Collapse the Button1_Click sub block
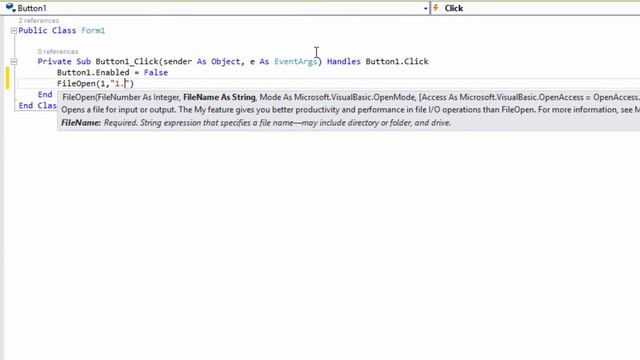Screen dimensions: 640x360 pyautogui.click(x=14, y=62)
